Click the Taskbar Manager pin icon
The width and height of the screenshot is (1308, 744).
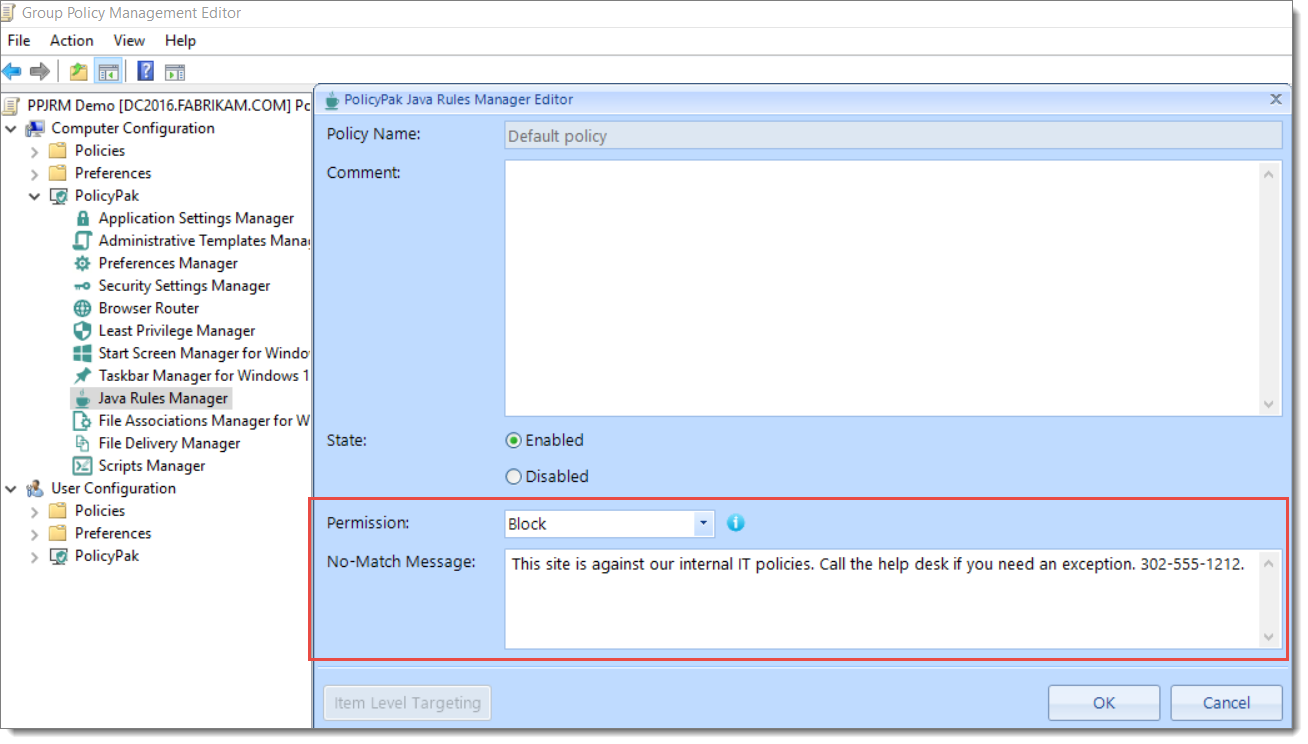pyautogui.click(x=83, y=376)
